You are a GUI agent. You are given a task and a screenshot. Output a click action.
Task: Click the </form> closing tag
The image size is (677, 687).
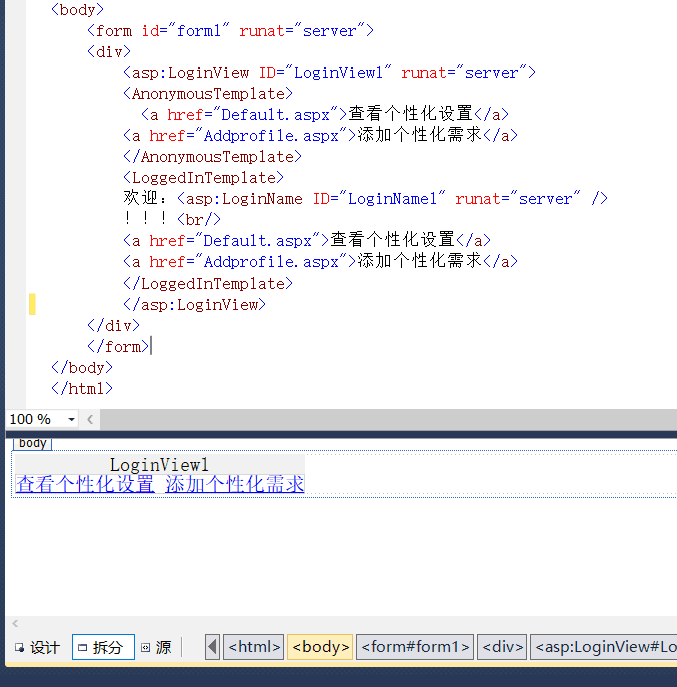pyautogui.click(x=118, y=347)
